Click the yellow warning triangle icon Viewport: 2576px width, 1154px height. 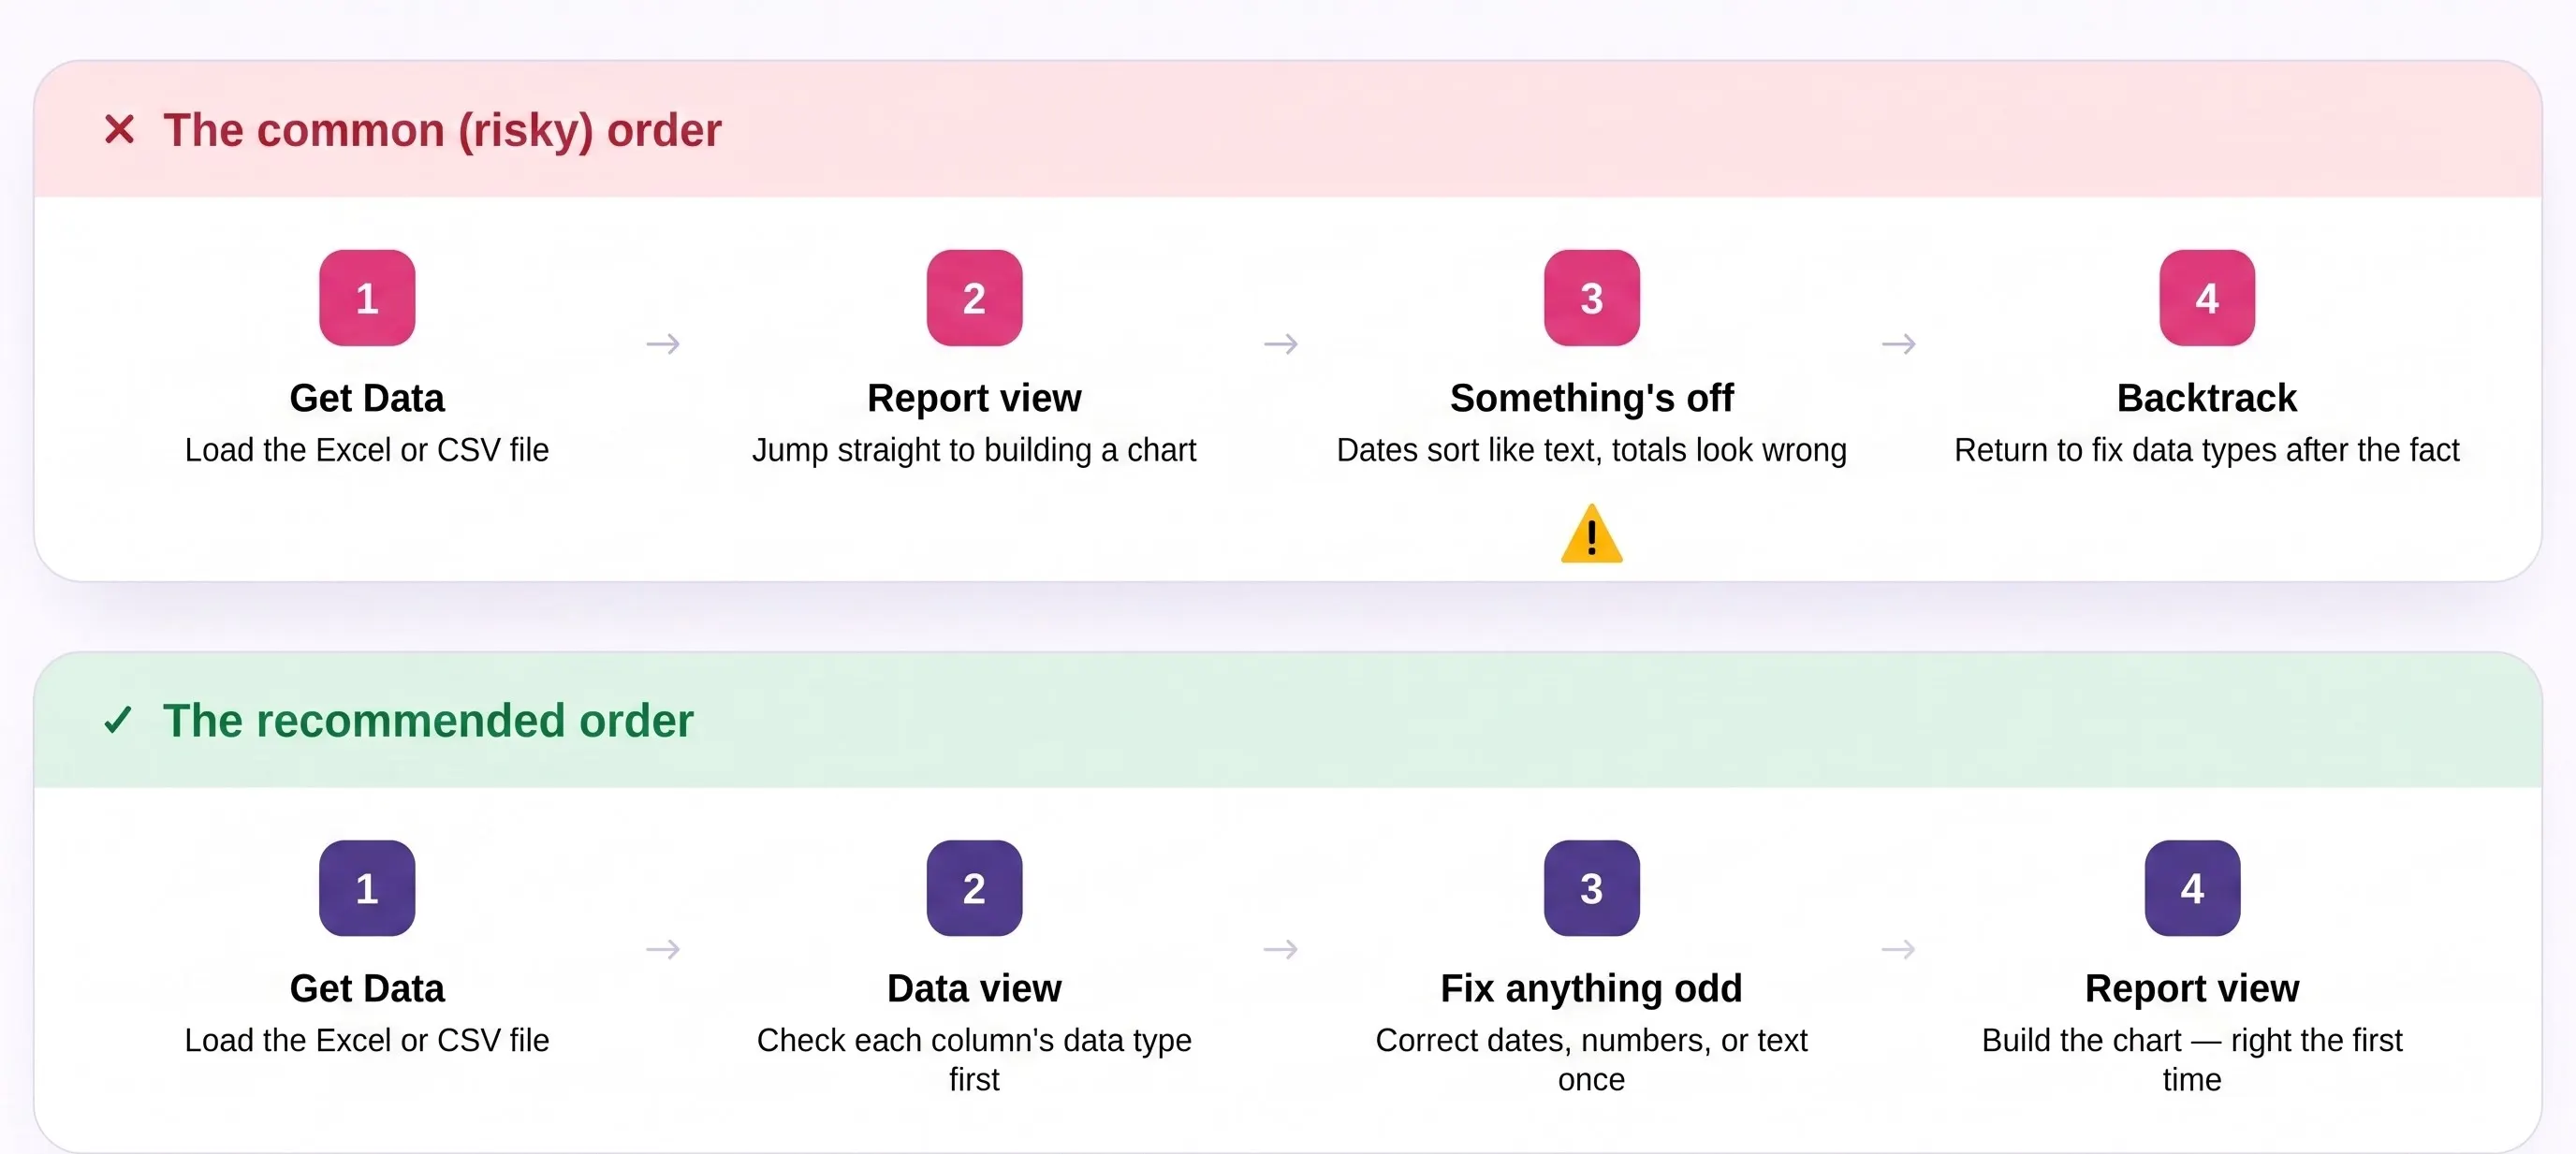point(1591,534)
